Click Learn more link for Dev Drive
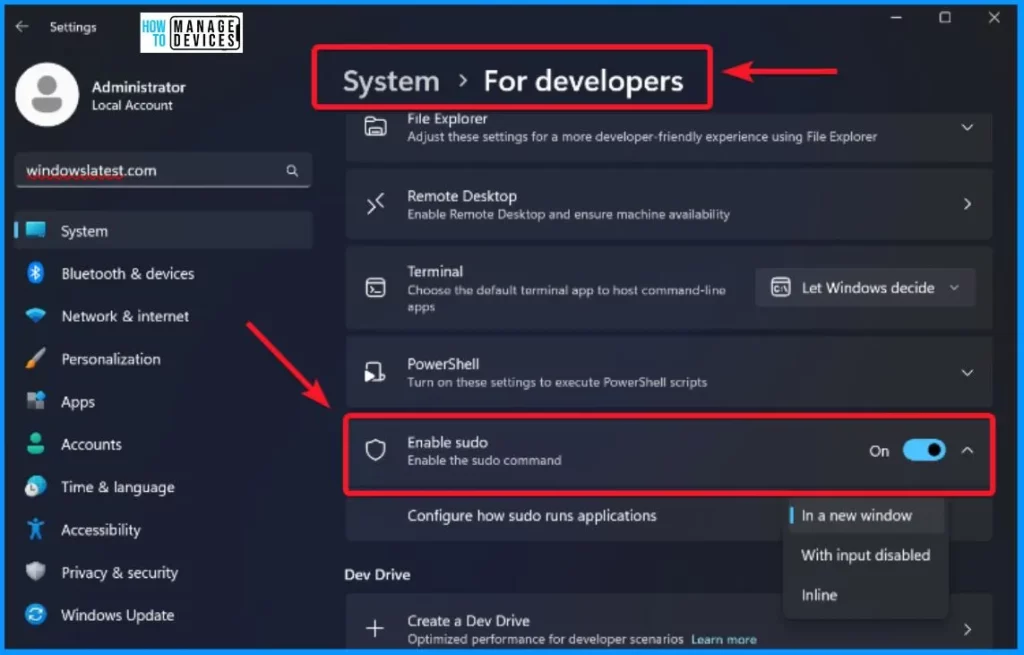 tap(724, 639)
